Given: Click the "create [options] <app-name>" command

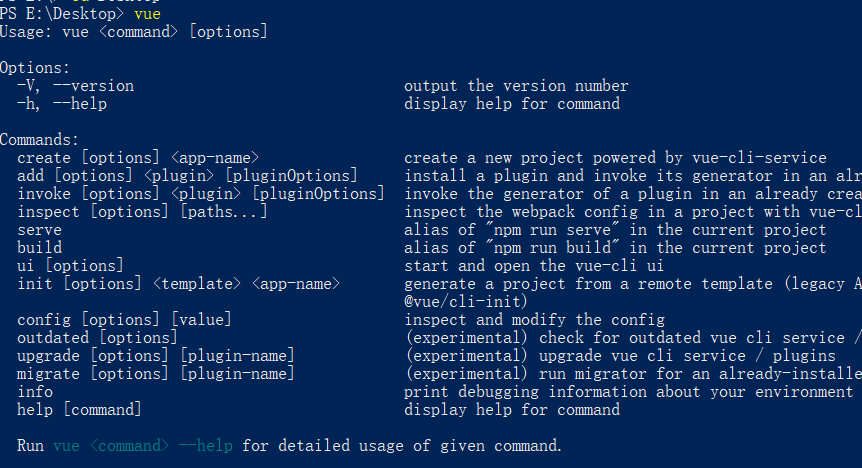Looking at the screenshot, I should 138,158.
